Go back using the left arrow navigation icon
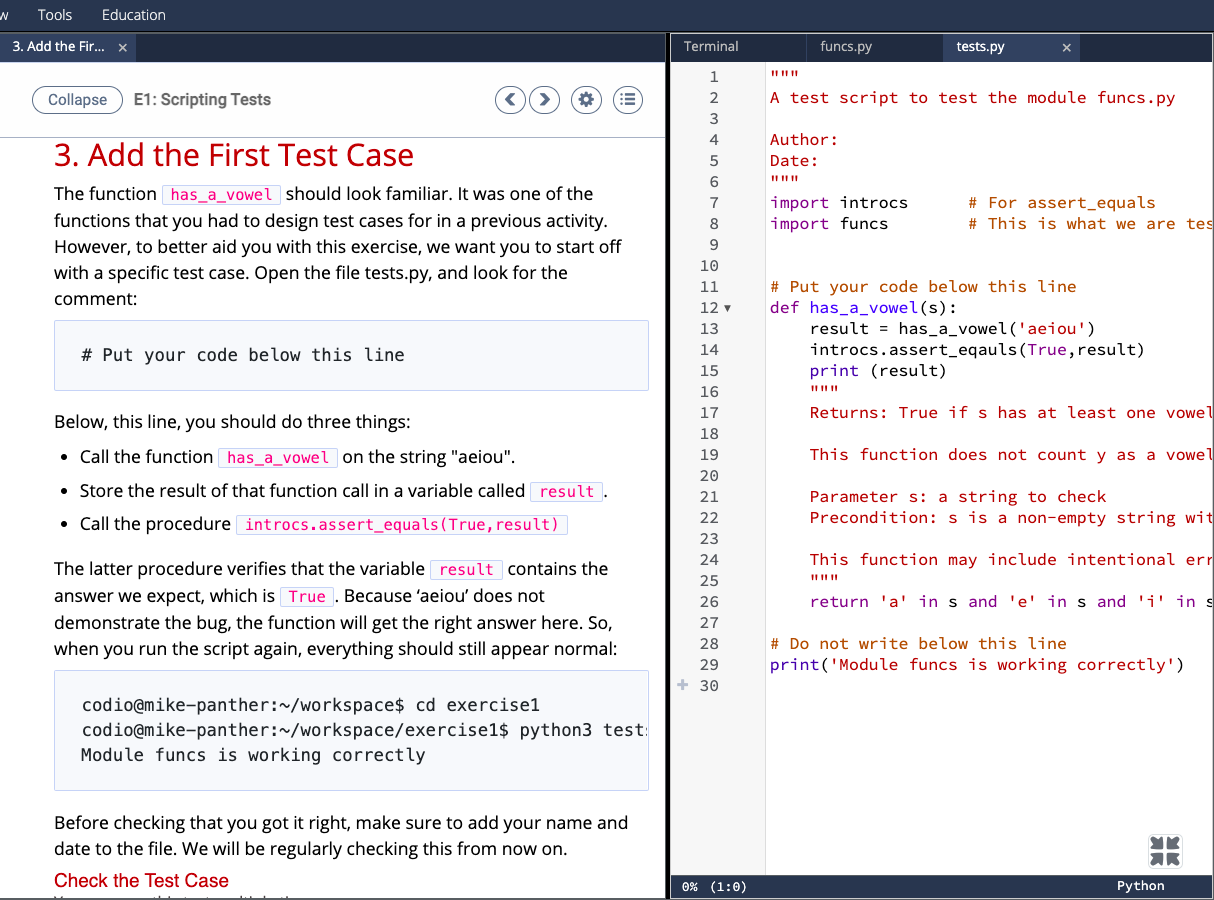The height and width of the screenshot is (900, 1214). (x=510, y=99)
